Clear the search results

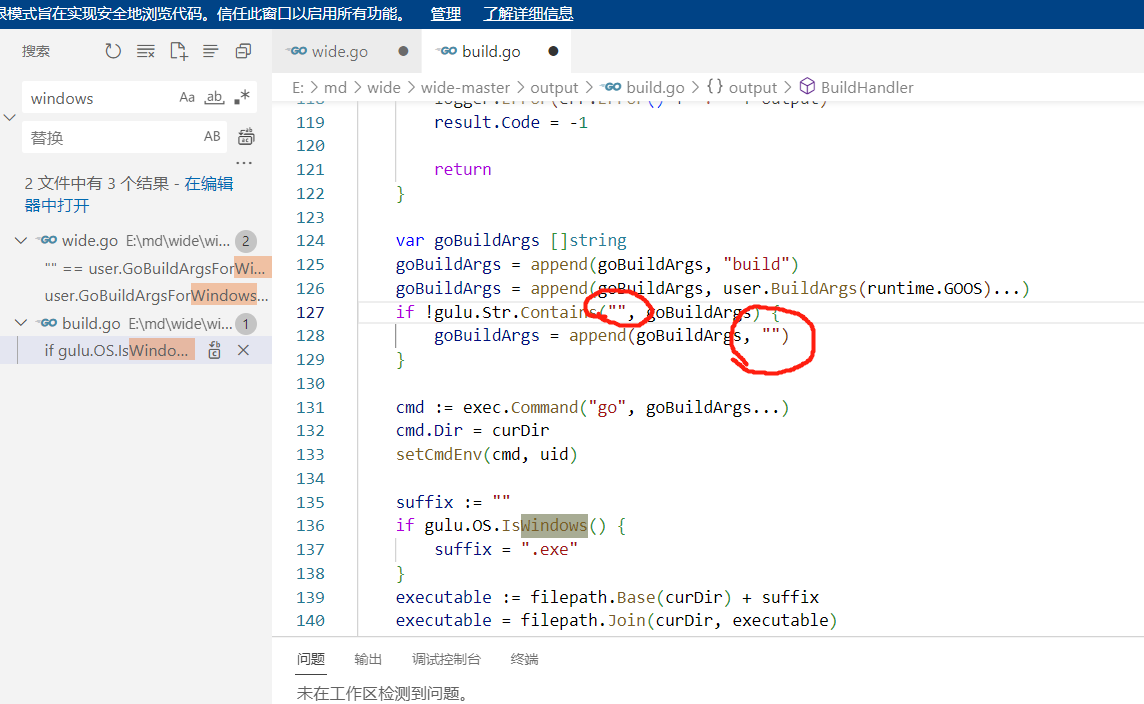(146, 51)
